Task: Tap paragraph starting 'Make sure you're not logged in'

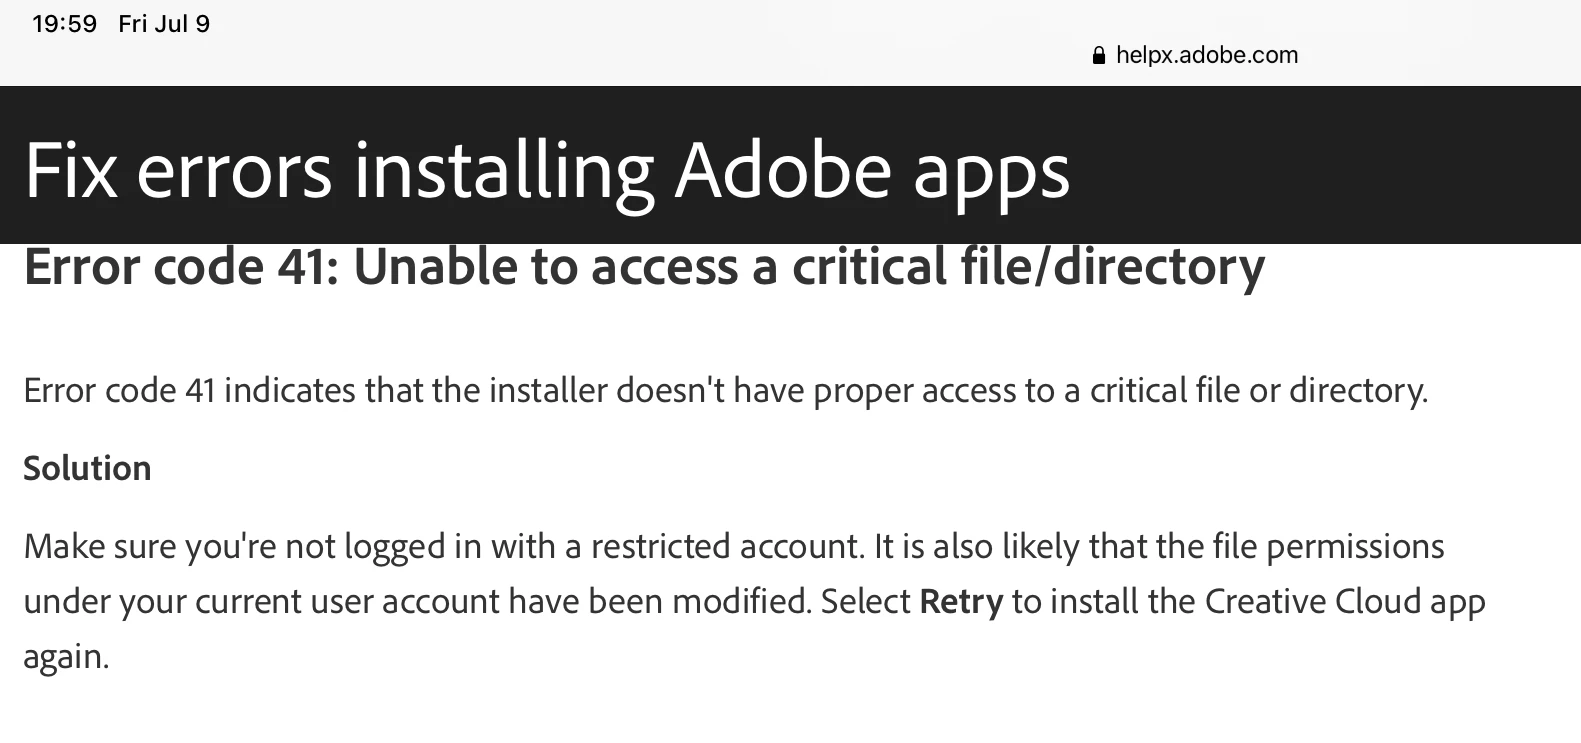Action: [755, 601]
